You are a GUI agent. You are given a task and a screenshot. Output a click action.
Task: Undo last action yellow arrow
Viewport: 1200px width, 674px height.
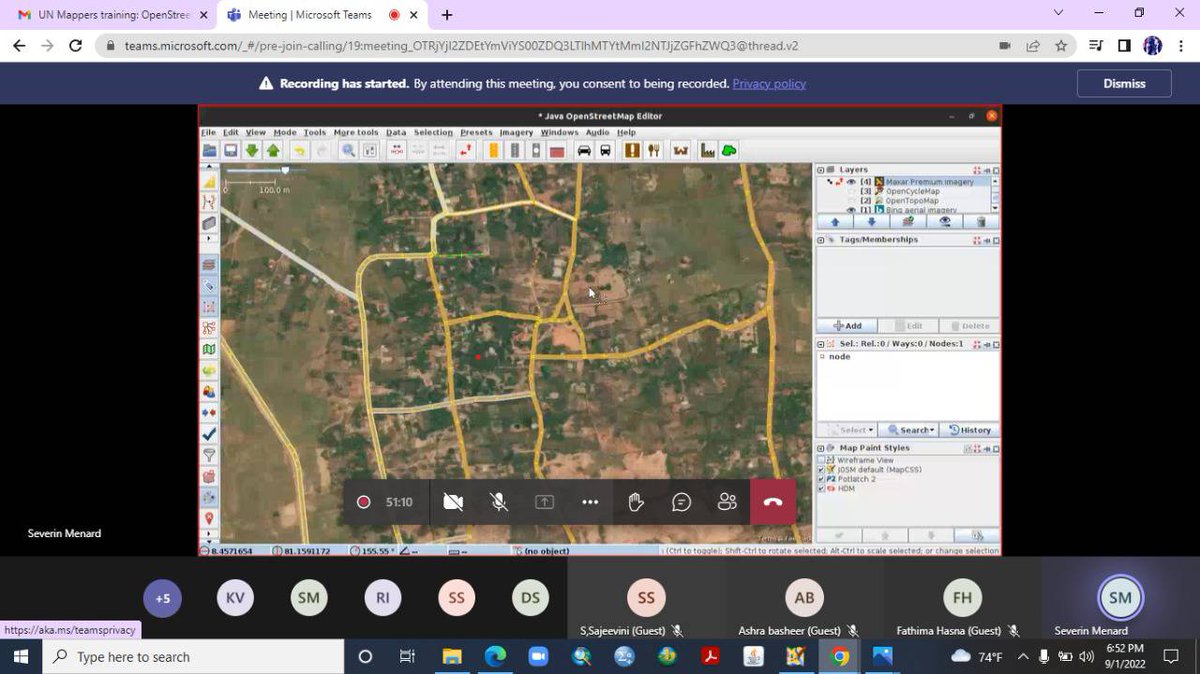299,151
